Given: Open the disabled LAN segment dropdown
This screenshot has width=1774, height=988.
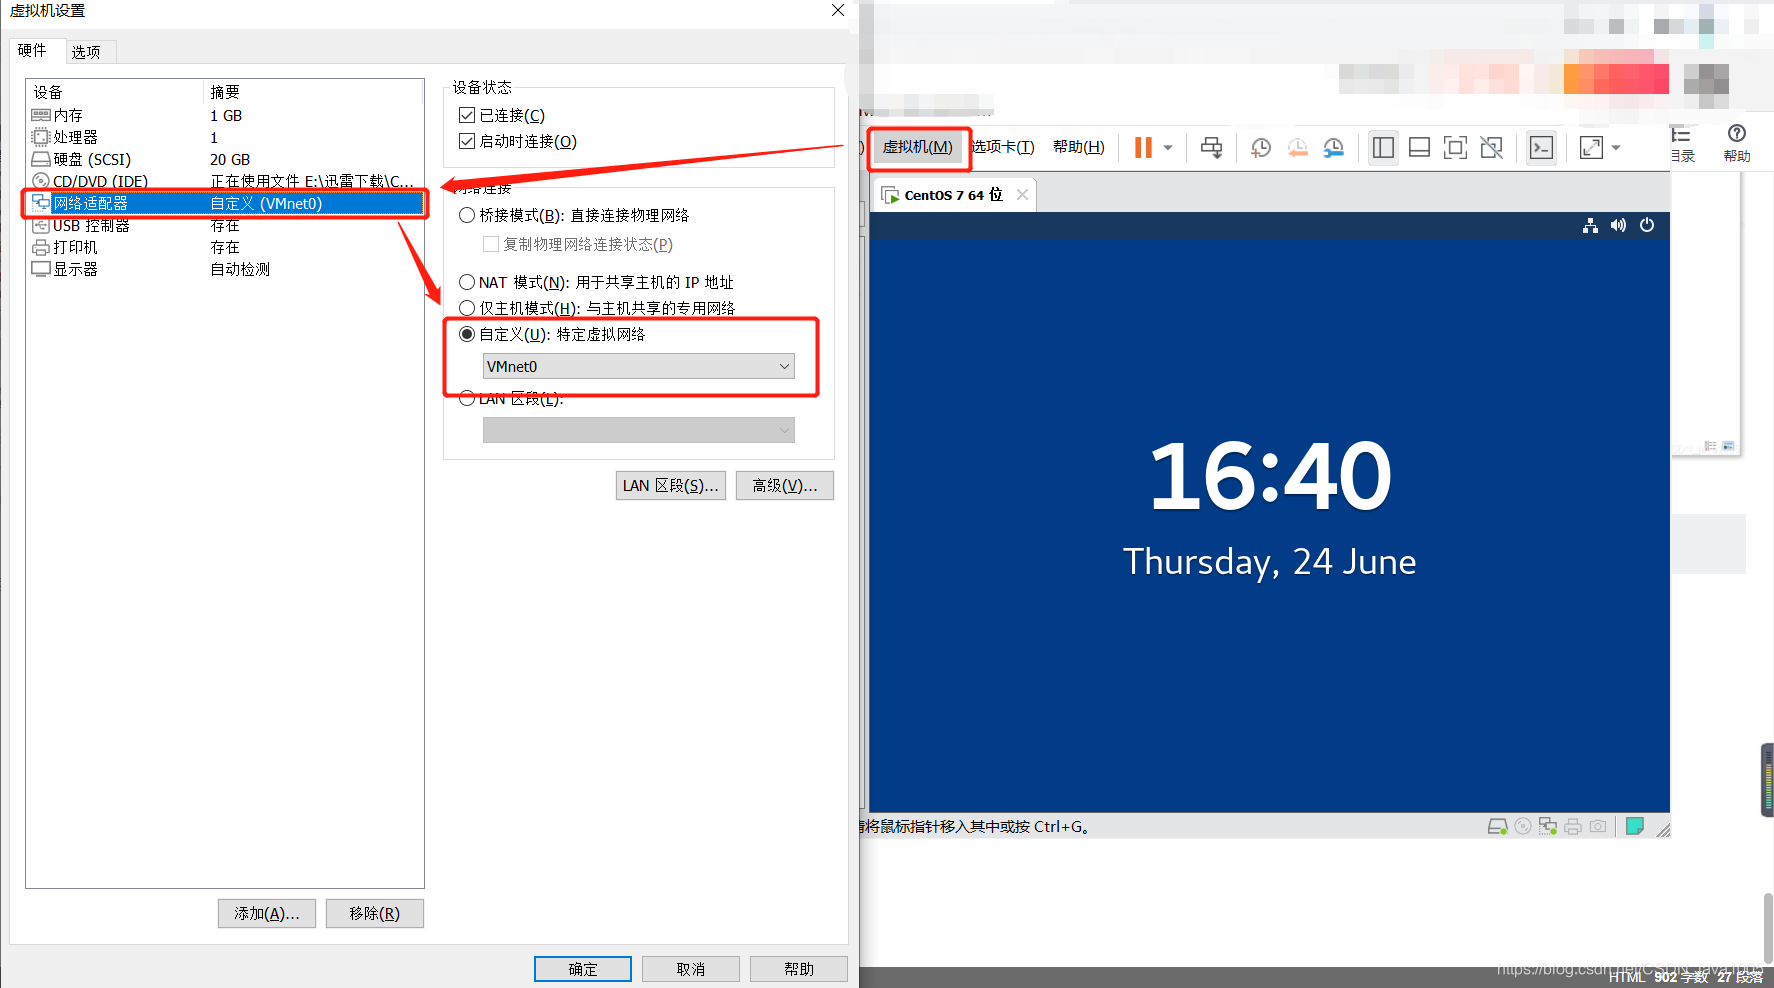Looking at the screenshot, I should pos(639,430).
